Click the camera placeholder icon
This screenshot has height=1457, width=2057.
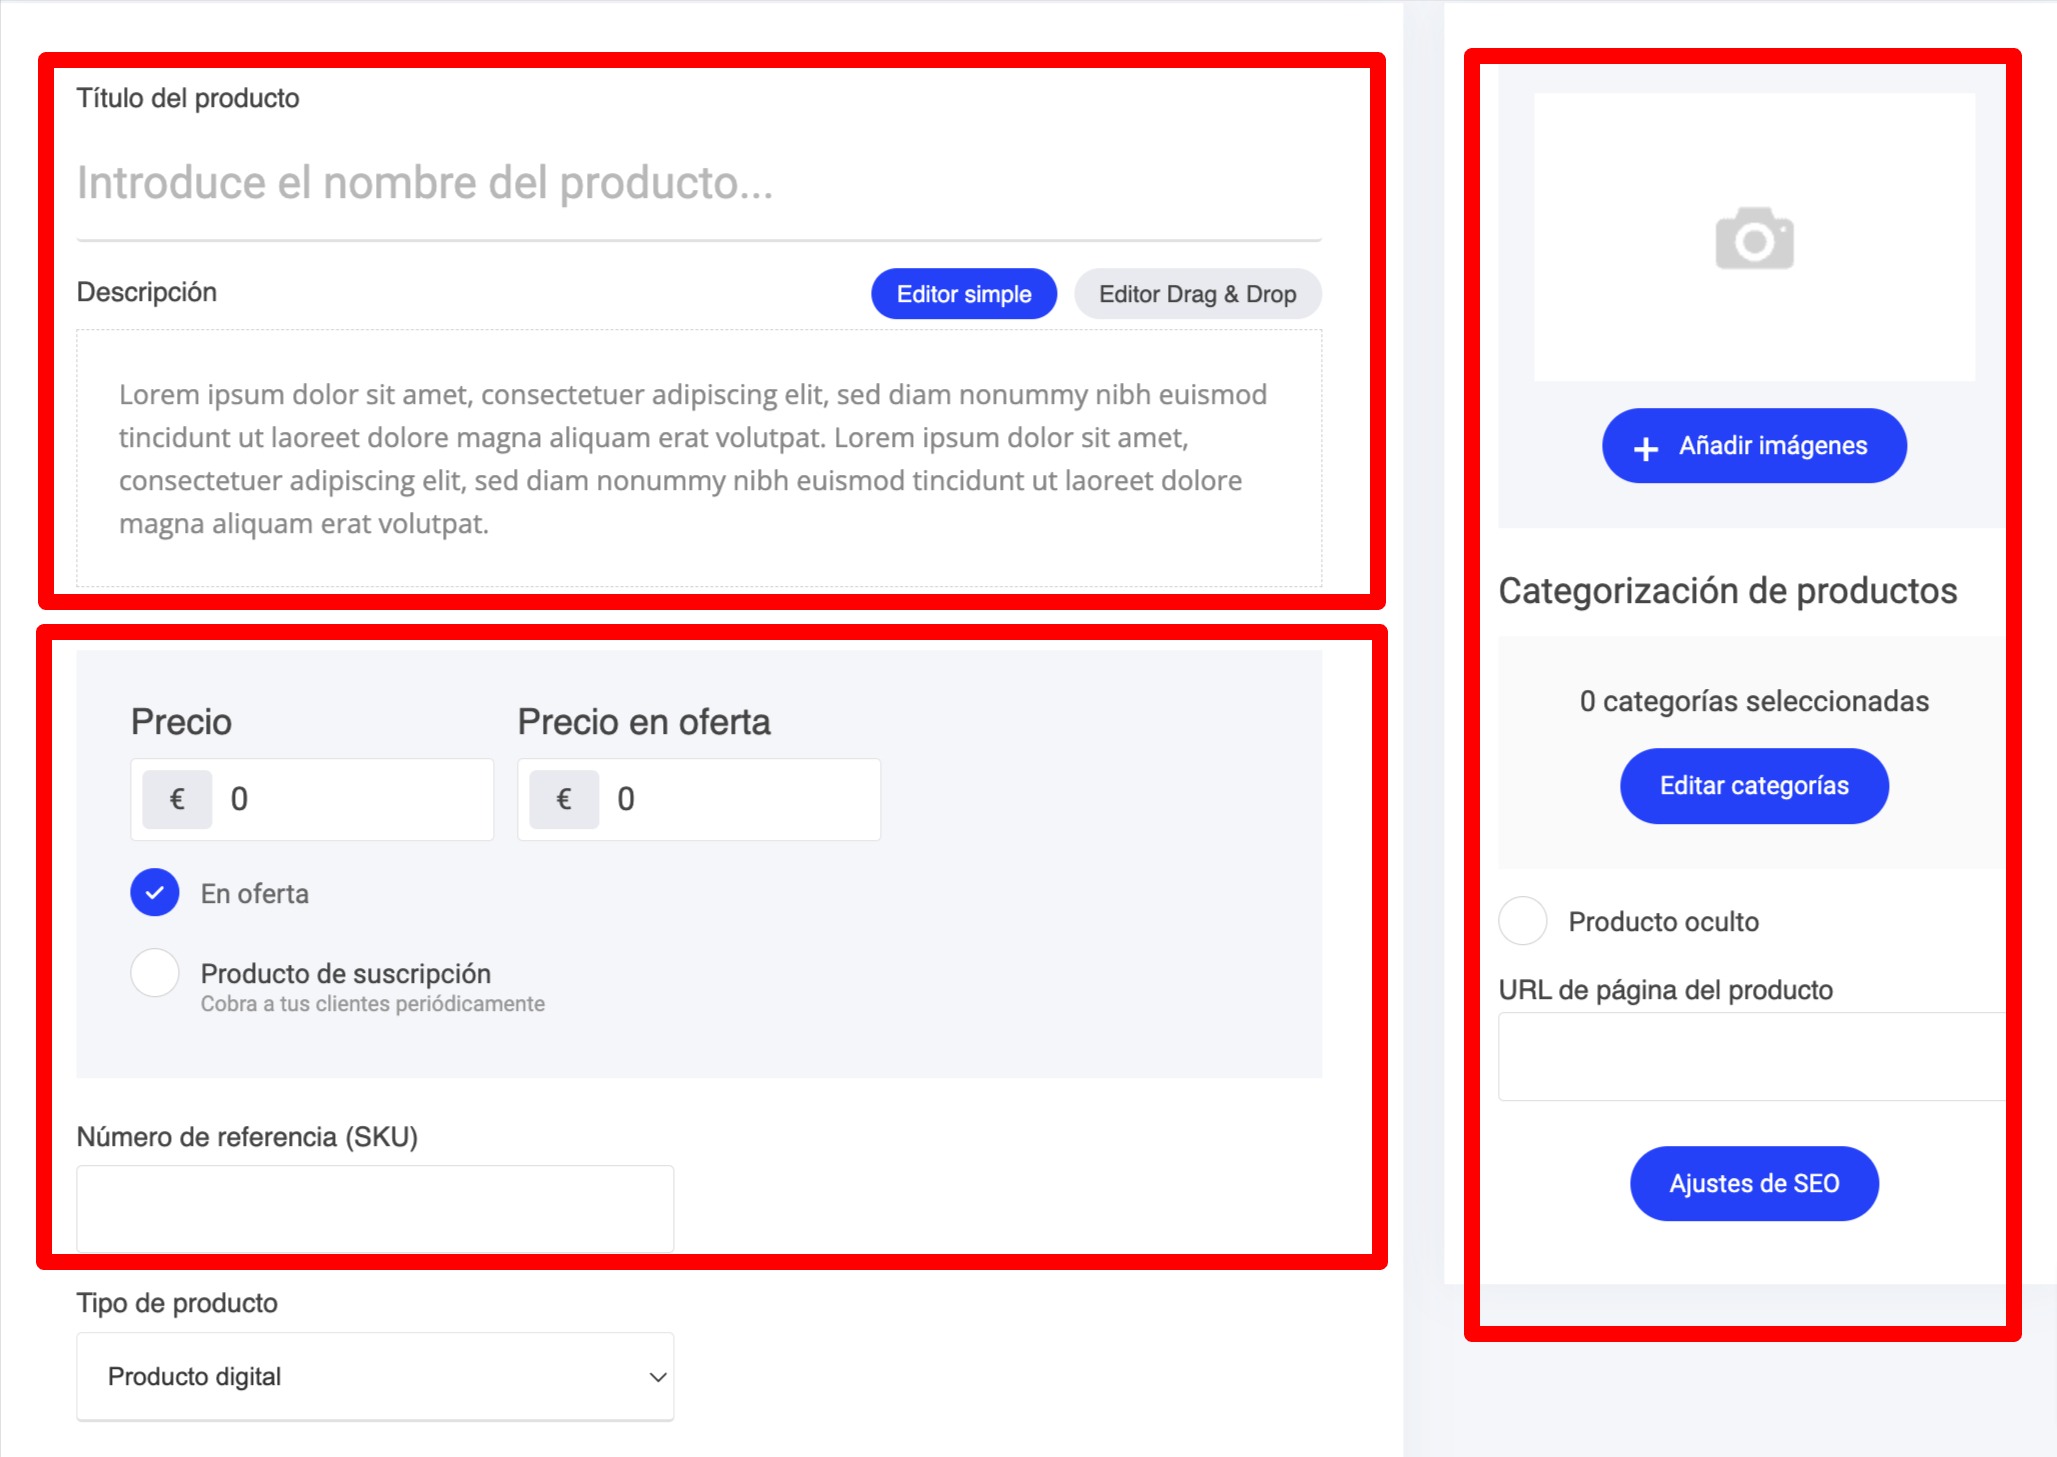[x=1754, y=239]
